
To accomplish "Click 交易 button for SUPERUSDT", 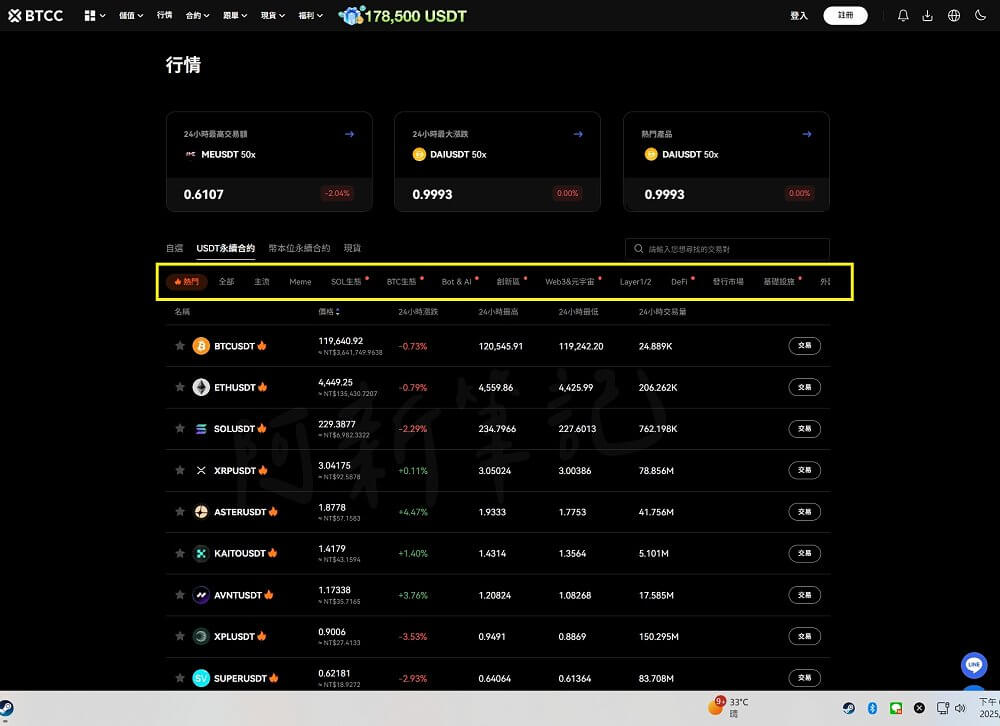I will 804,678.
